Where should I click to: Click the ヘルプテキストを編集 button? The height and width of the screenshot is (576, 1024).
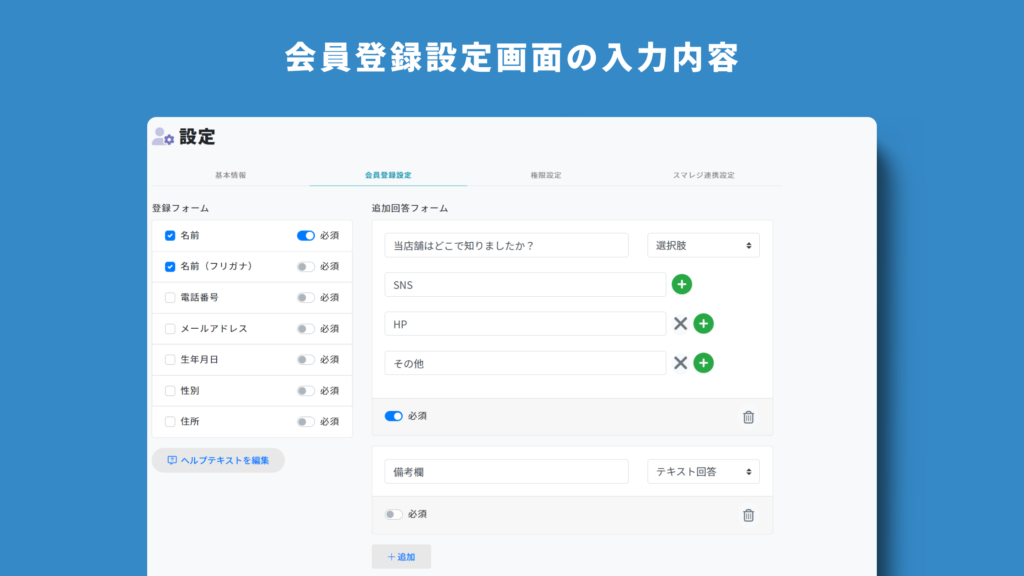point(217,459)
